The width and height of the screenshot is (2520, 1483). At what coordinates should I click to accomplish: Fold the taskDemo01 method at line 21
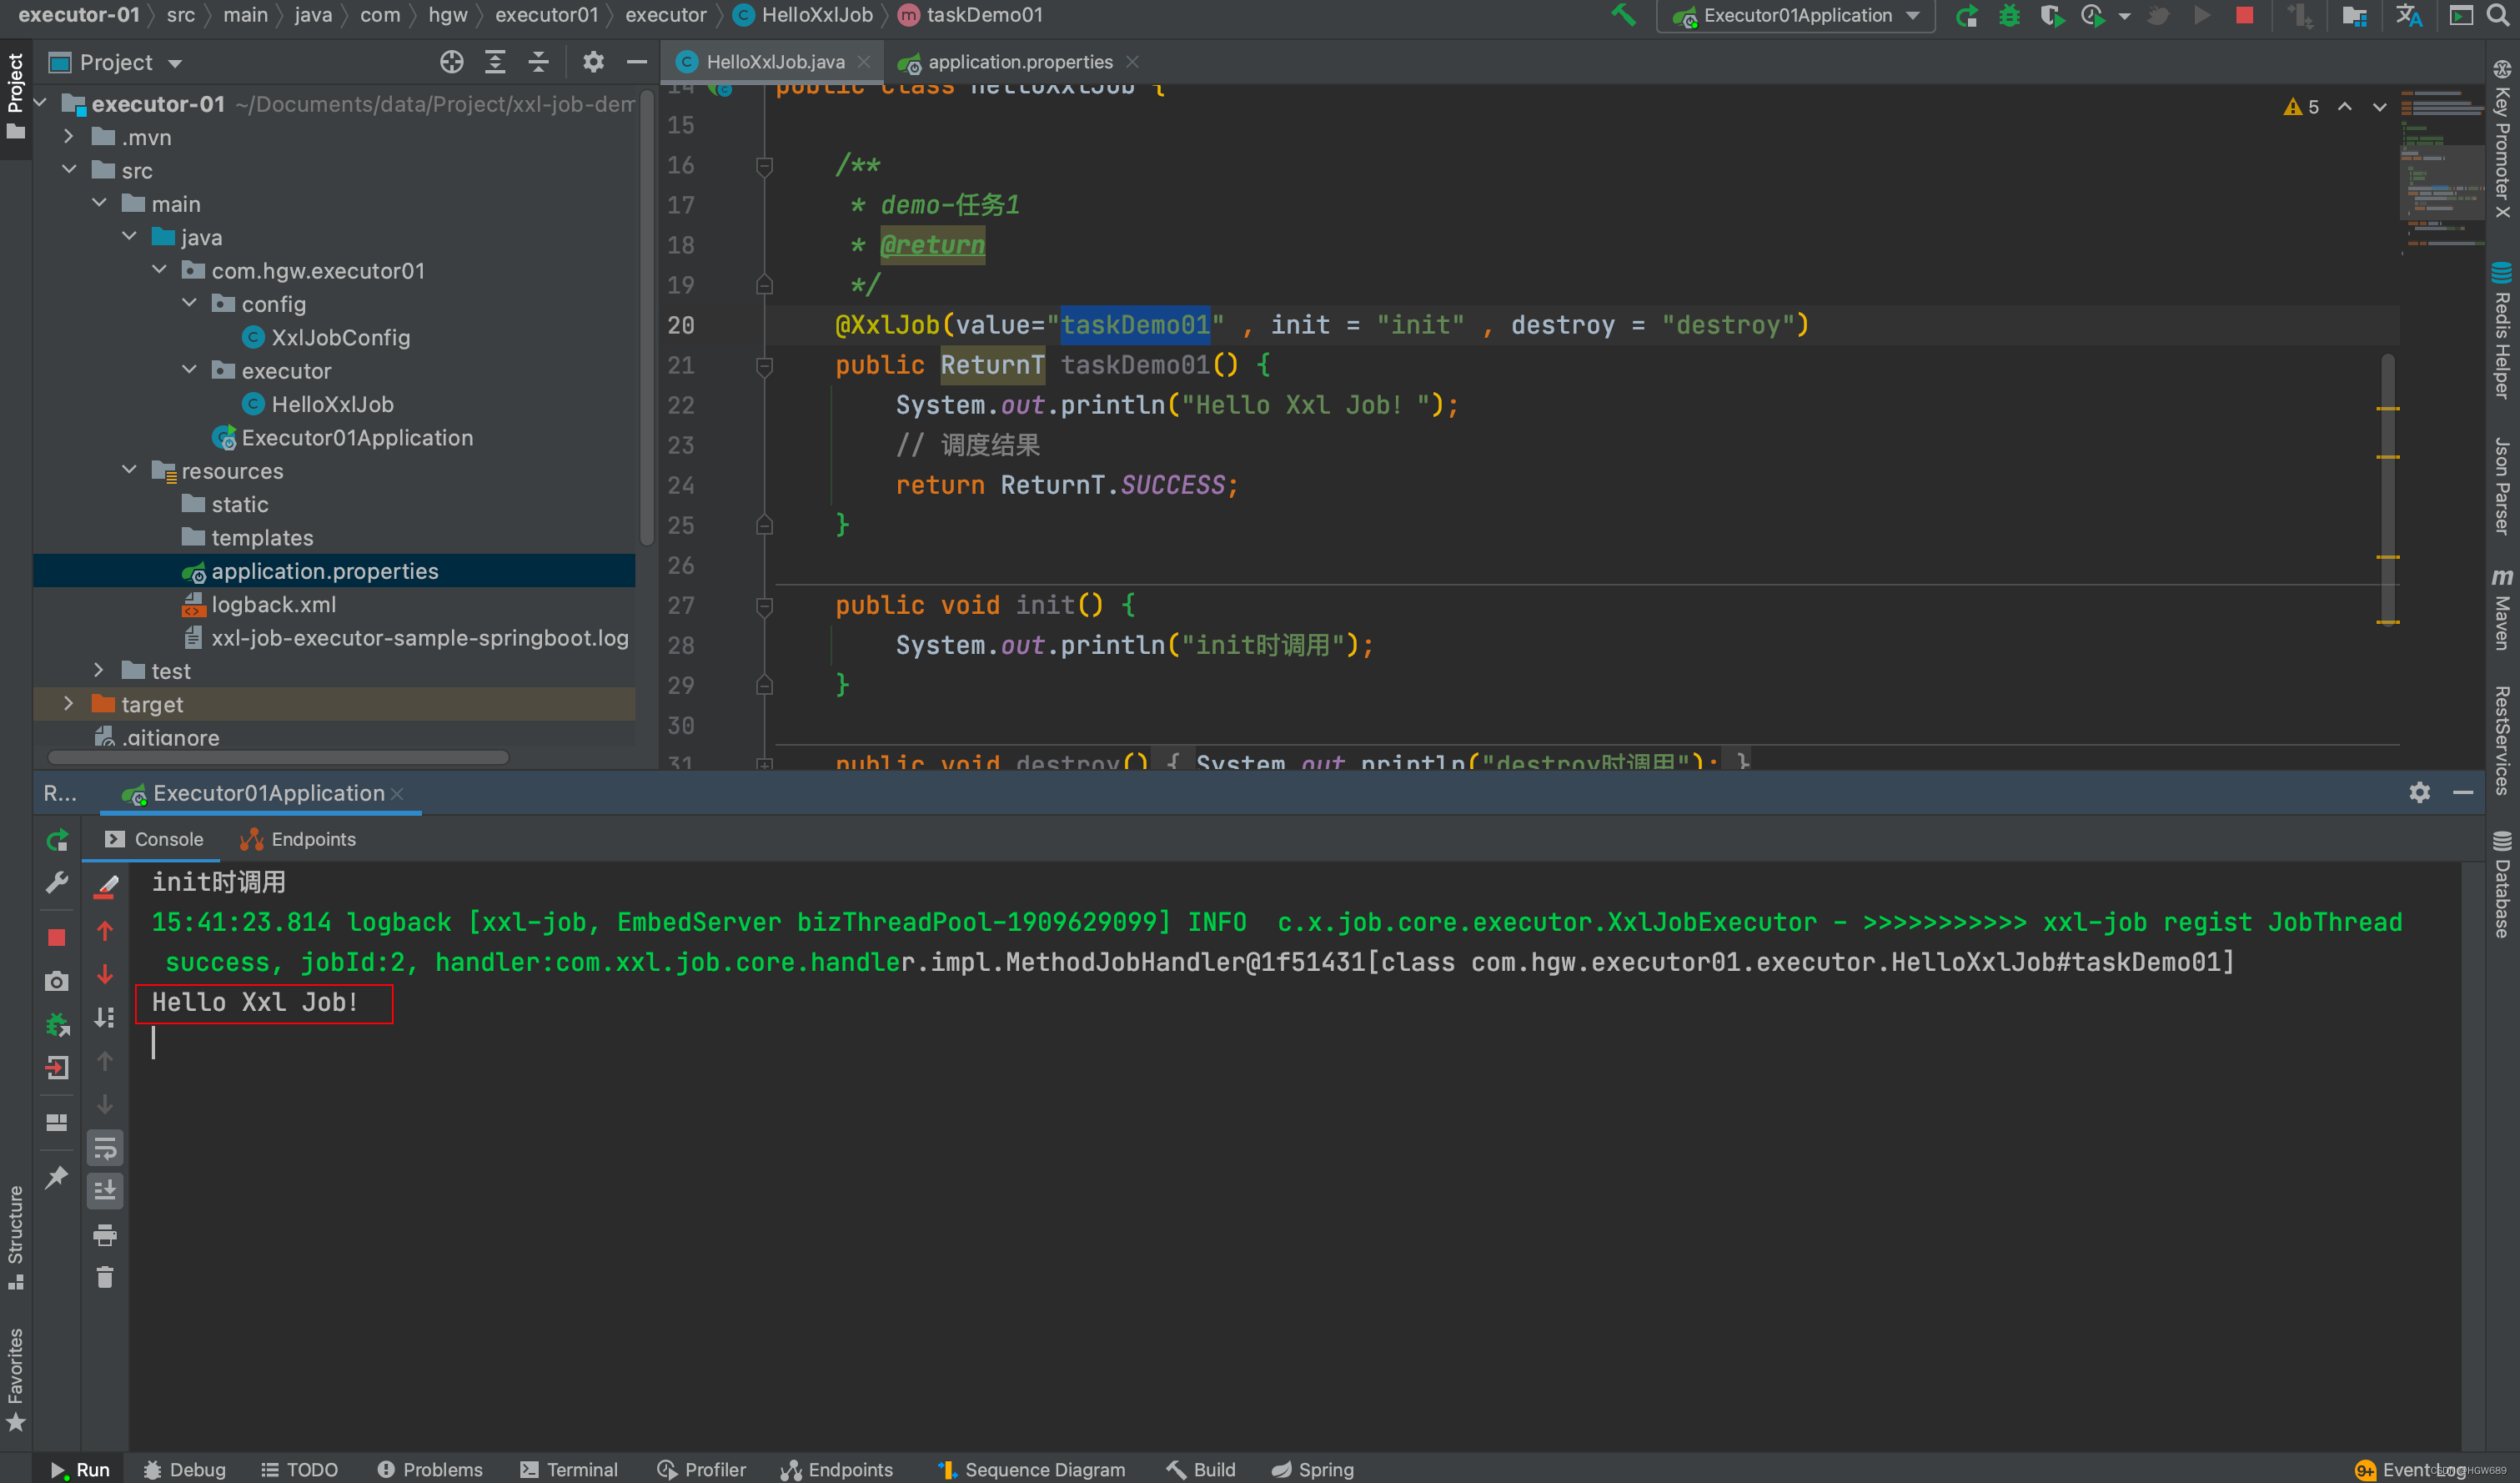pos(765,366)
